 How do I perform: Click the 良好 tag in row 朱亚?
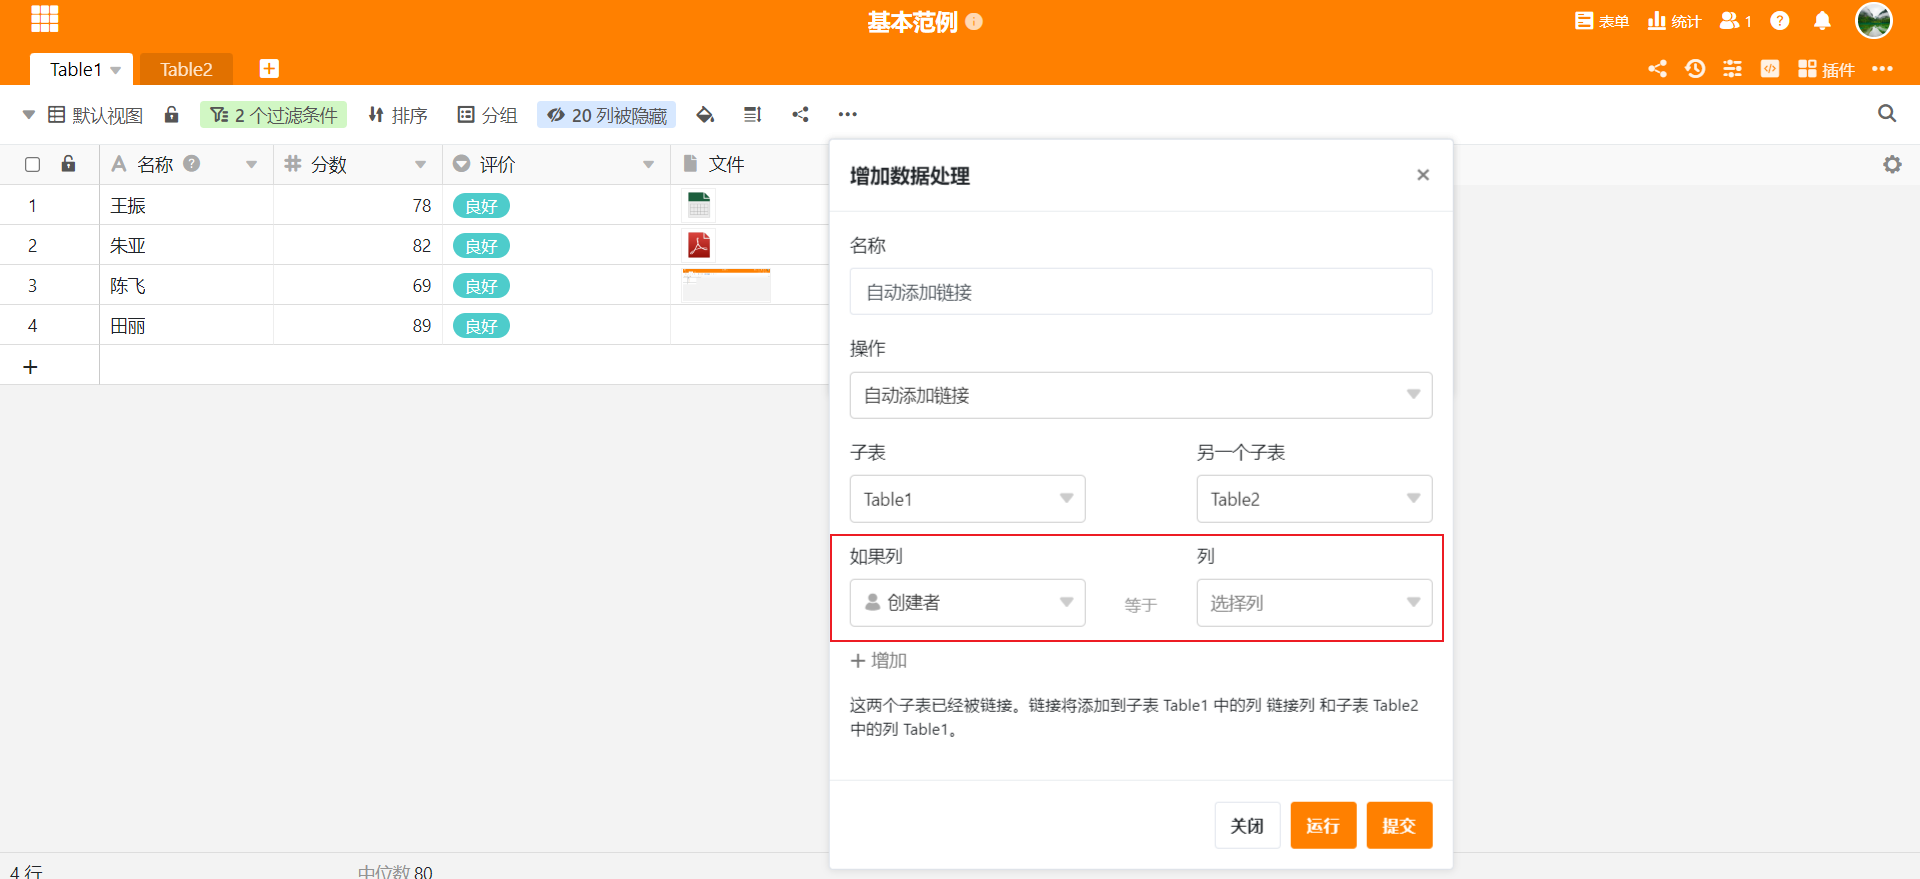(481, 245)
